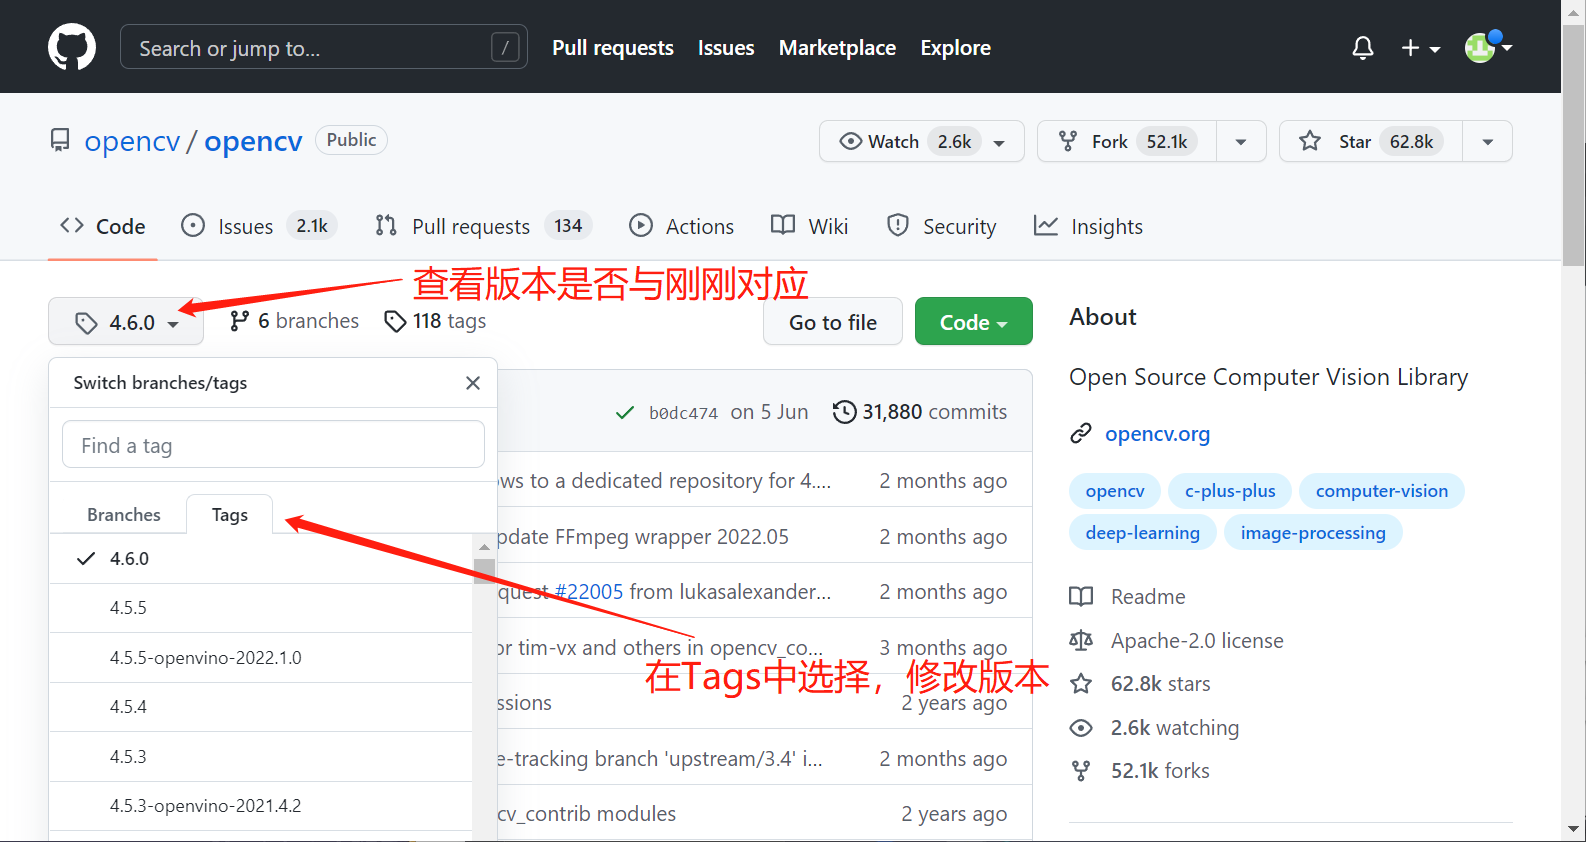
Task: Select tag 4.5.5
Action: [x=261, y=608]
